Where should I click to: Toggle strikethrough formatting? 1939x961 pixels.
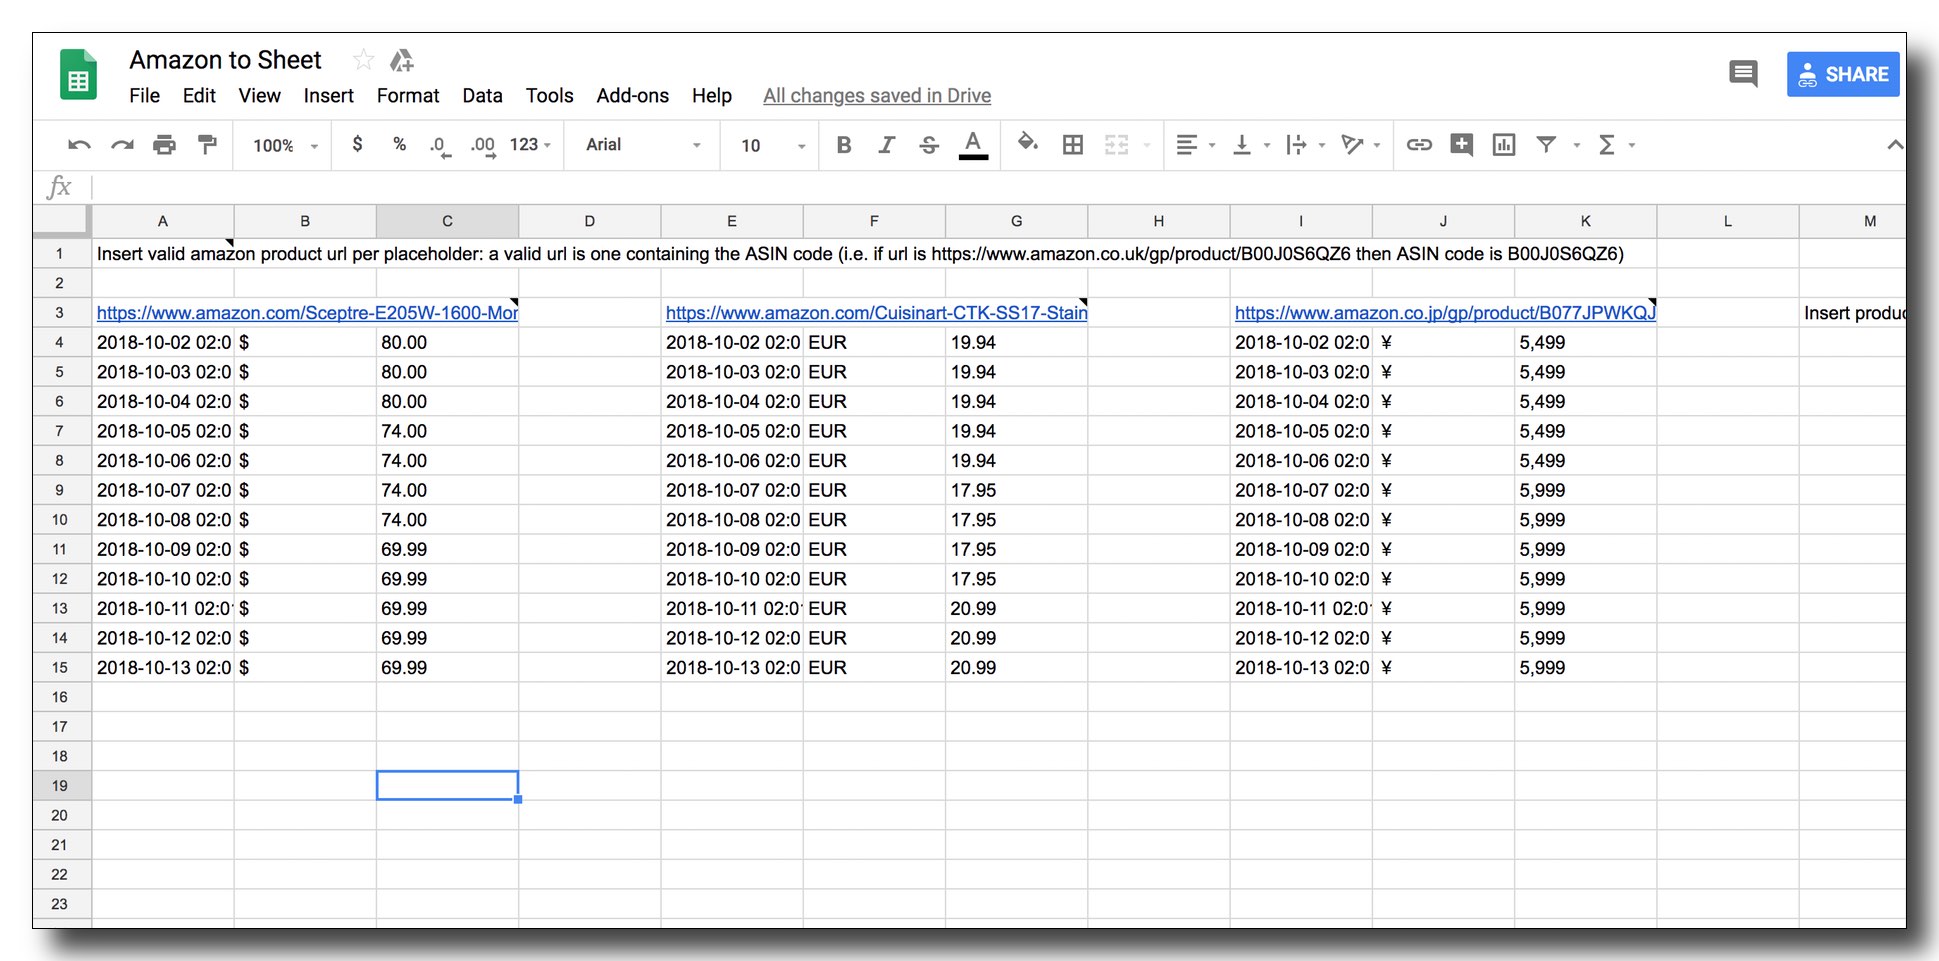tap(929, 145)
